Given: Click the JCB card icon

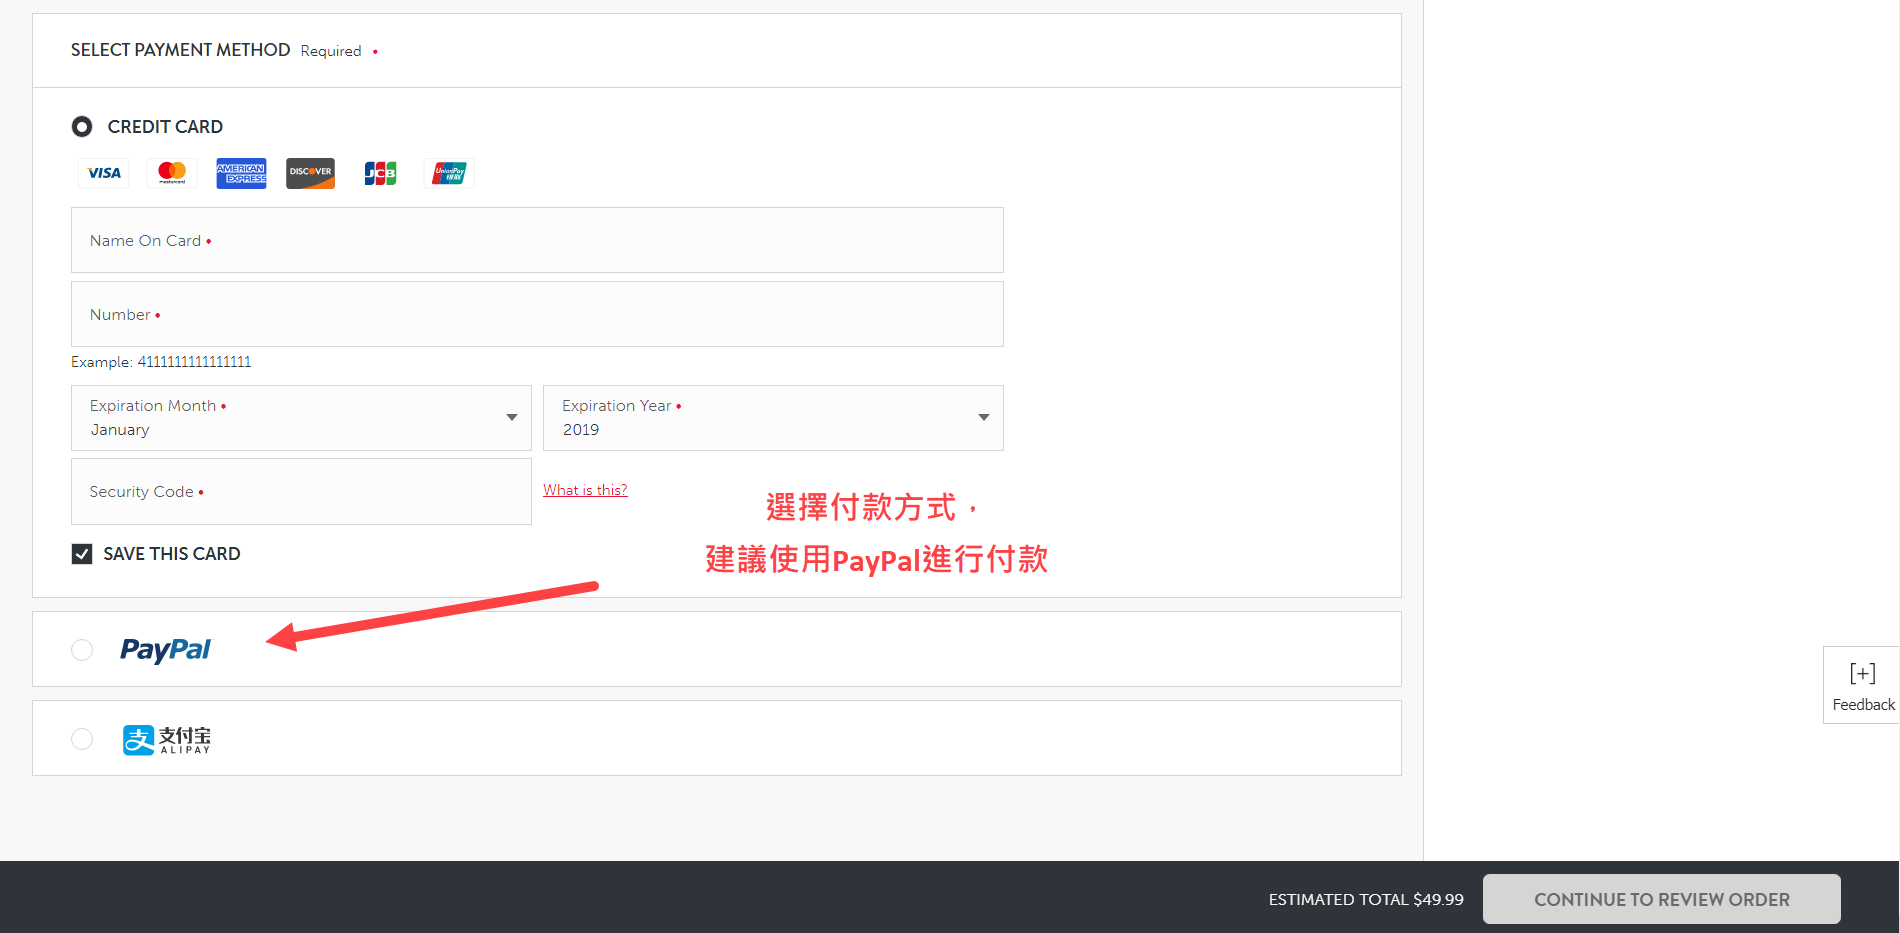Looking at the screenshot, I should [x=380, y=173].
